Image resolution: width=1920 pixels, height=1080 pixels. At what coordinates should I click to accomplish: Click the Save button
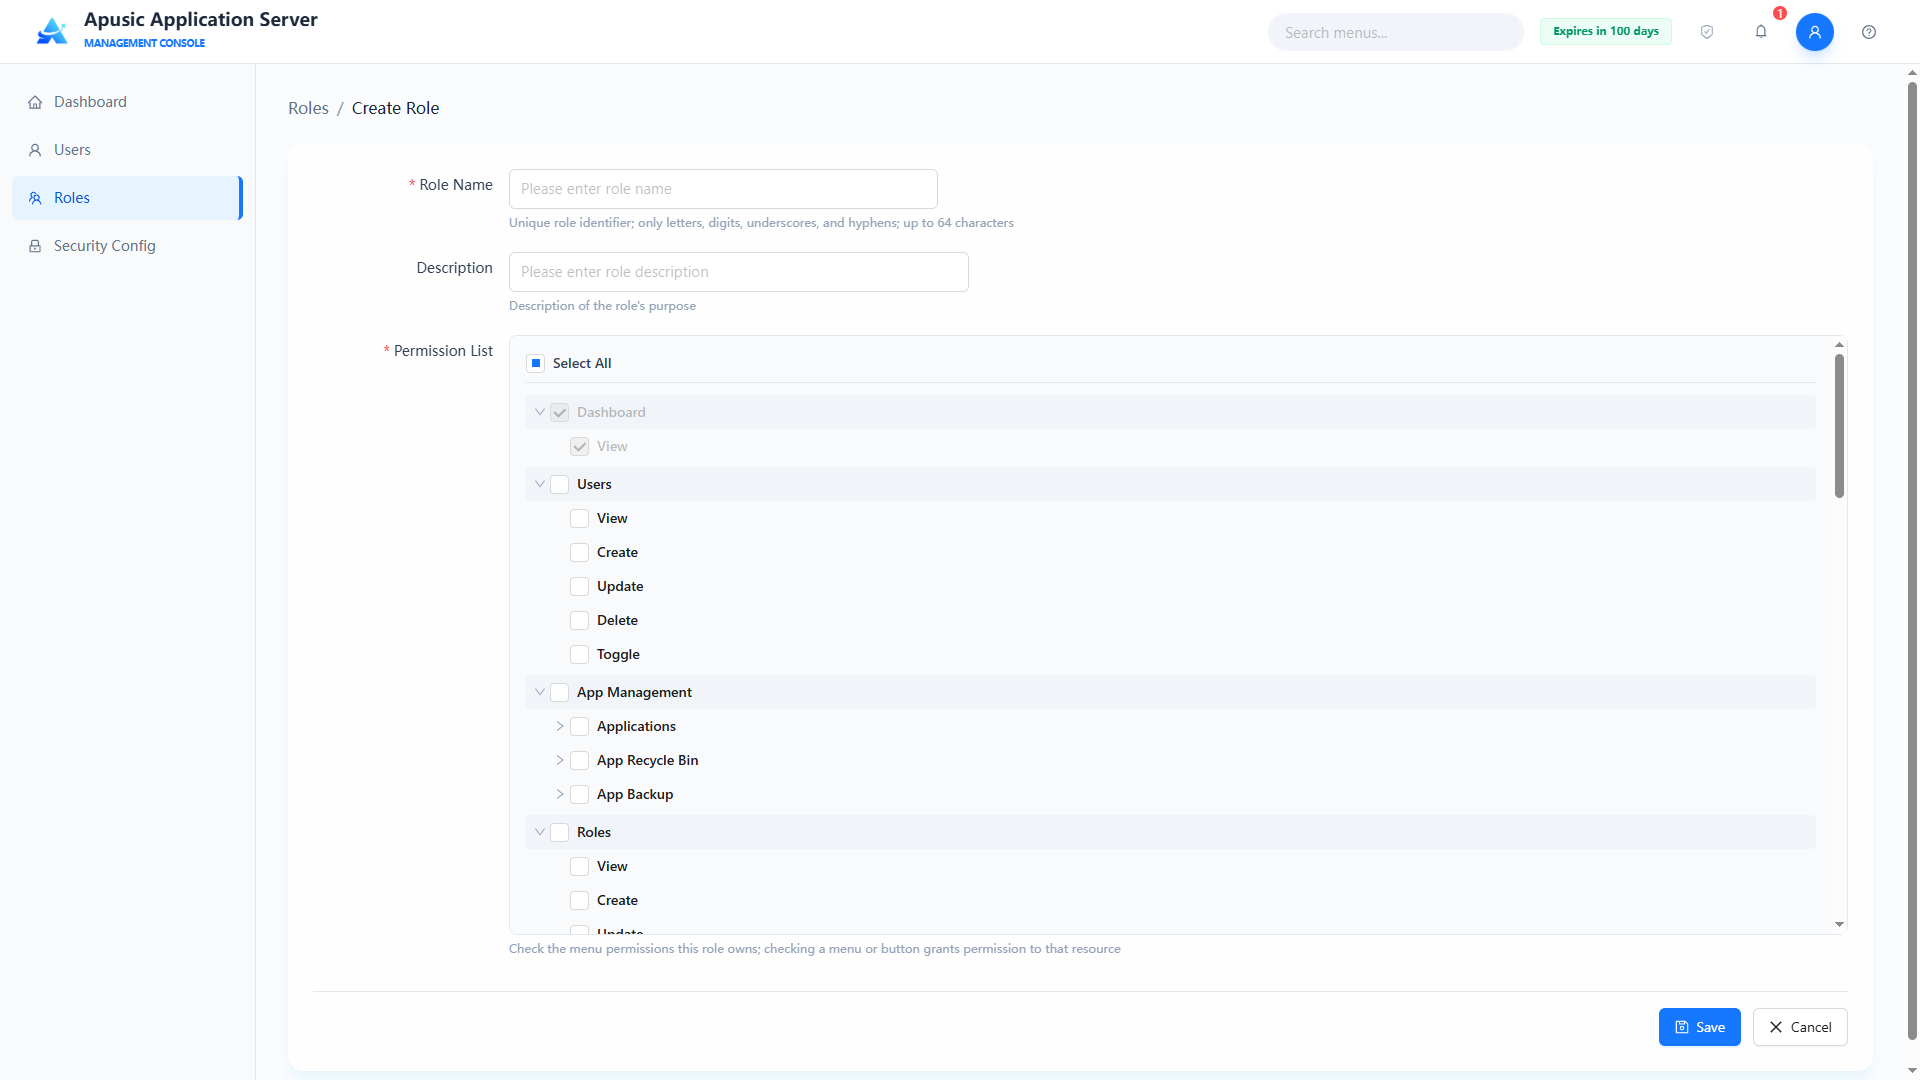[x=1699, y=1027]
